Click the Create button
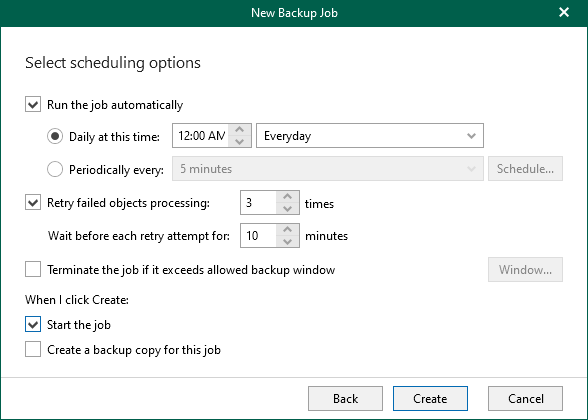The height and width of the screenshot is (420, 588). 430,398
